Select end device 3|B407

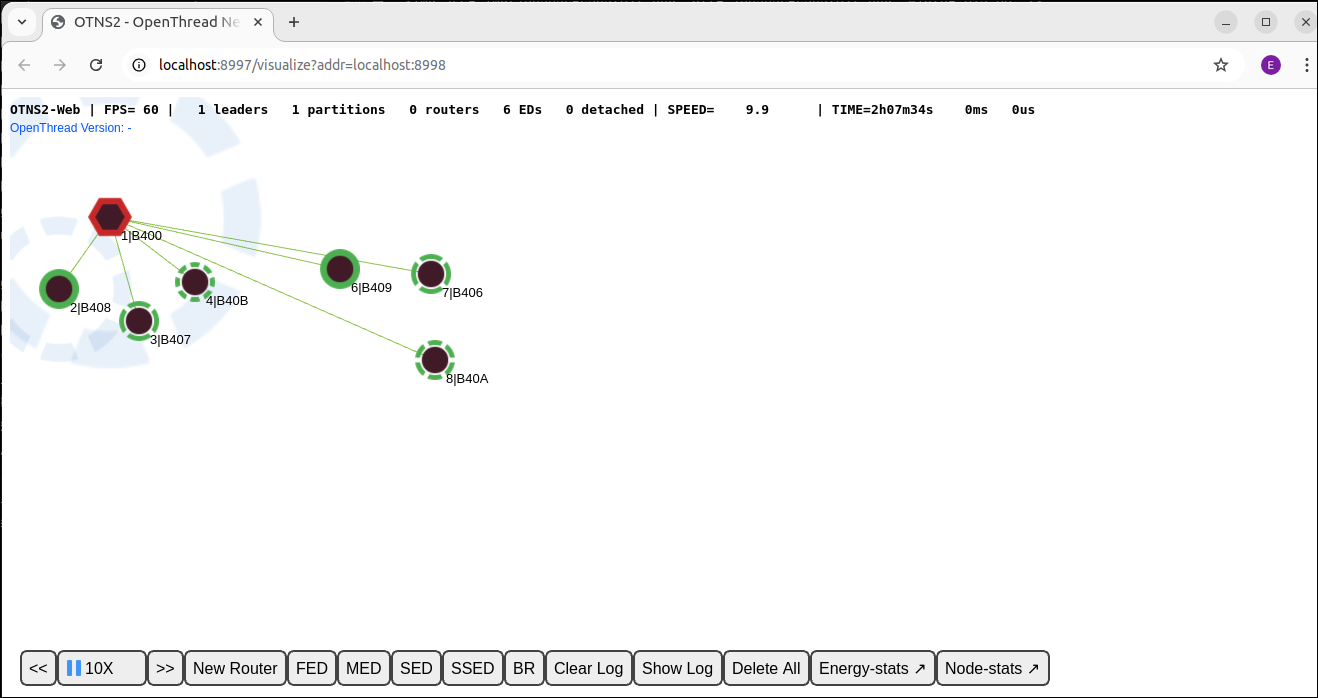click(138, 321)
